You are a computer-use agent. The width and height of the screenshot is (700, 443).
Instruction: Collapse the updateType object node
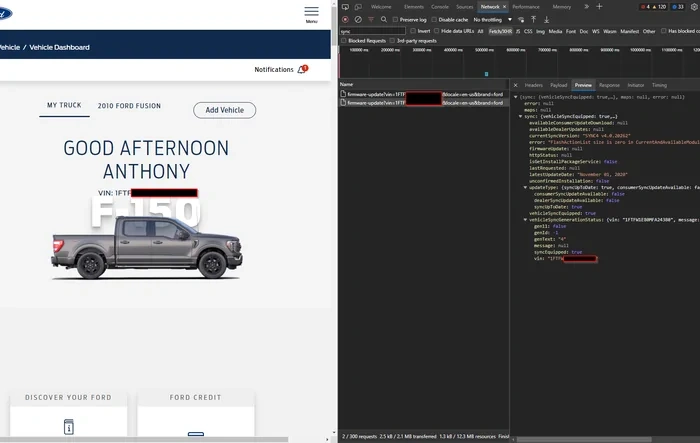coord(525,187)
